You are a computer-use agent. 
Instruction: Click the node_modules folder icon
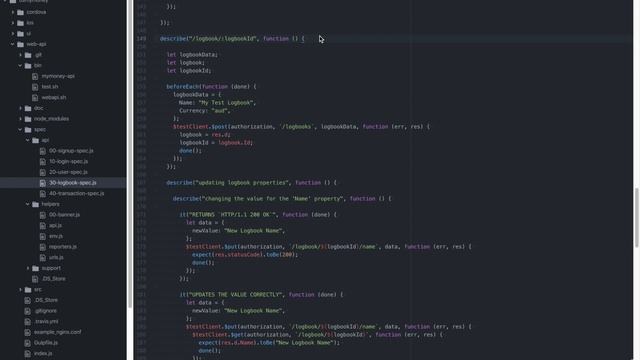pyautogui.click(x=28, y=119)
